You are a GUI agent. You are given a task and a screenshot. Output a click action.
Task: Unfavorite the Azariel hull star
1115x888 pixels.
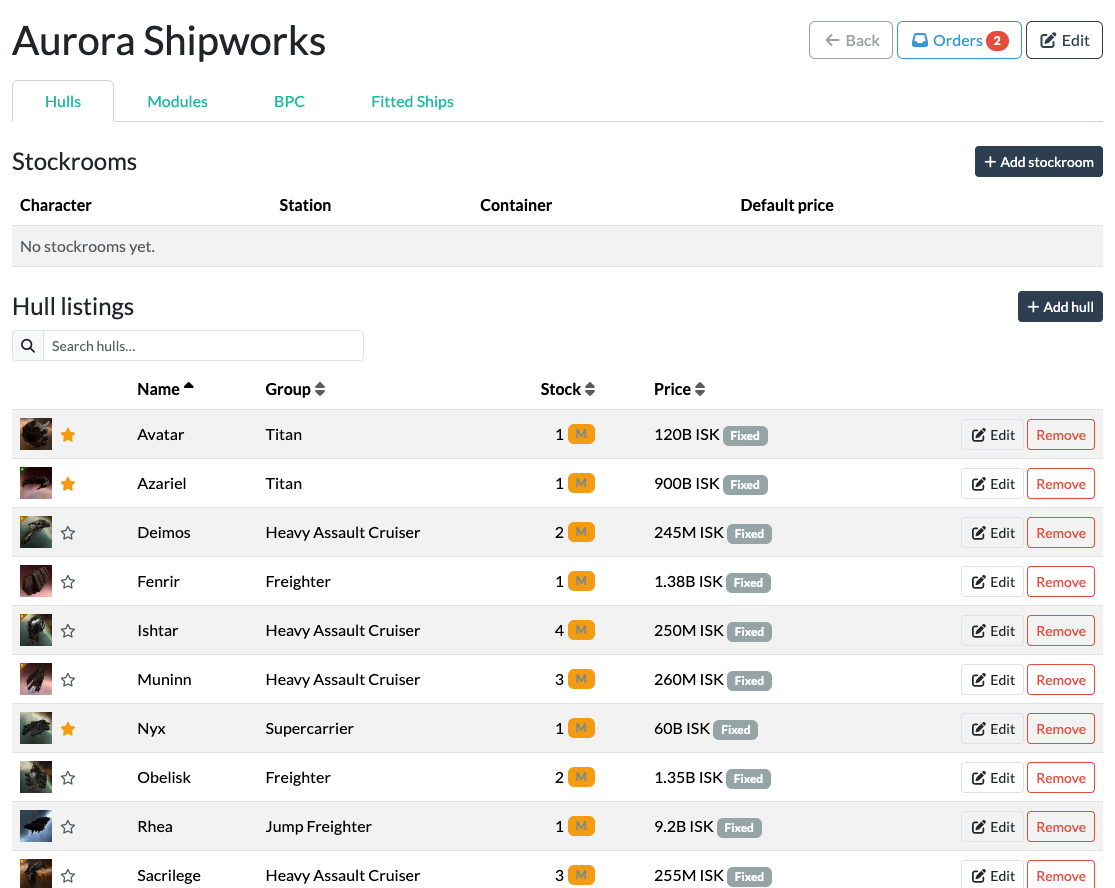tap(68, 483)
